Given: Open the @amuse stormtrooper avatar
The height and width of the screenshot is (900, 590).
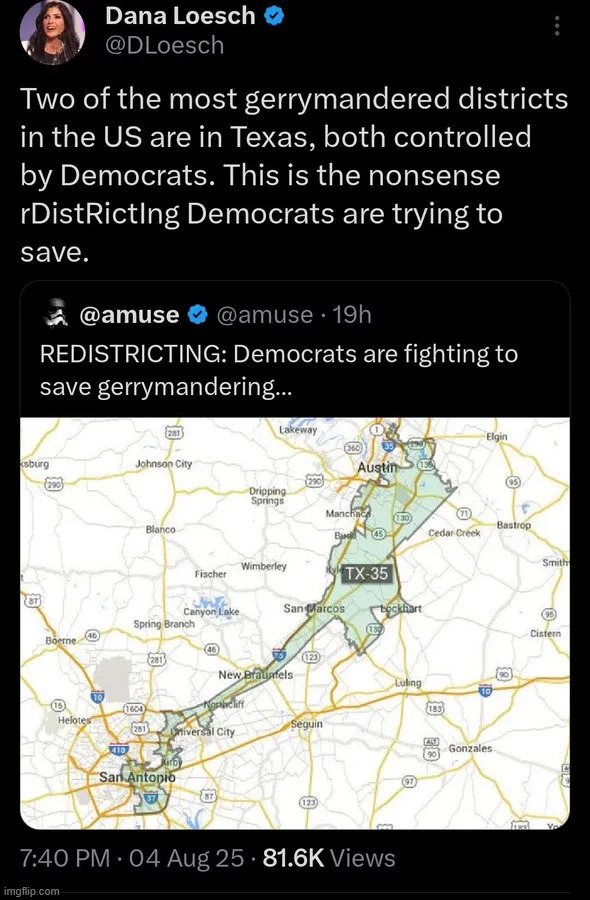Looking at the screenshot, I should pyautogui.click(x=56, y=315).
